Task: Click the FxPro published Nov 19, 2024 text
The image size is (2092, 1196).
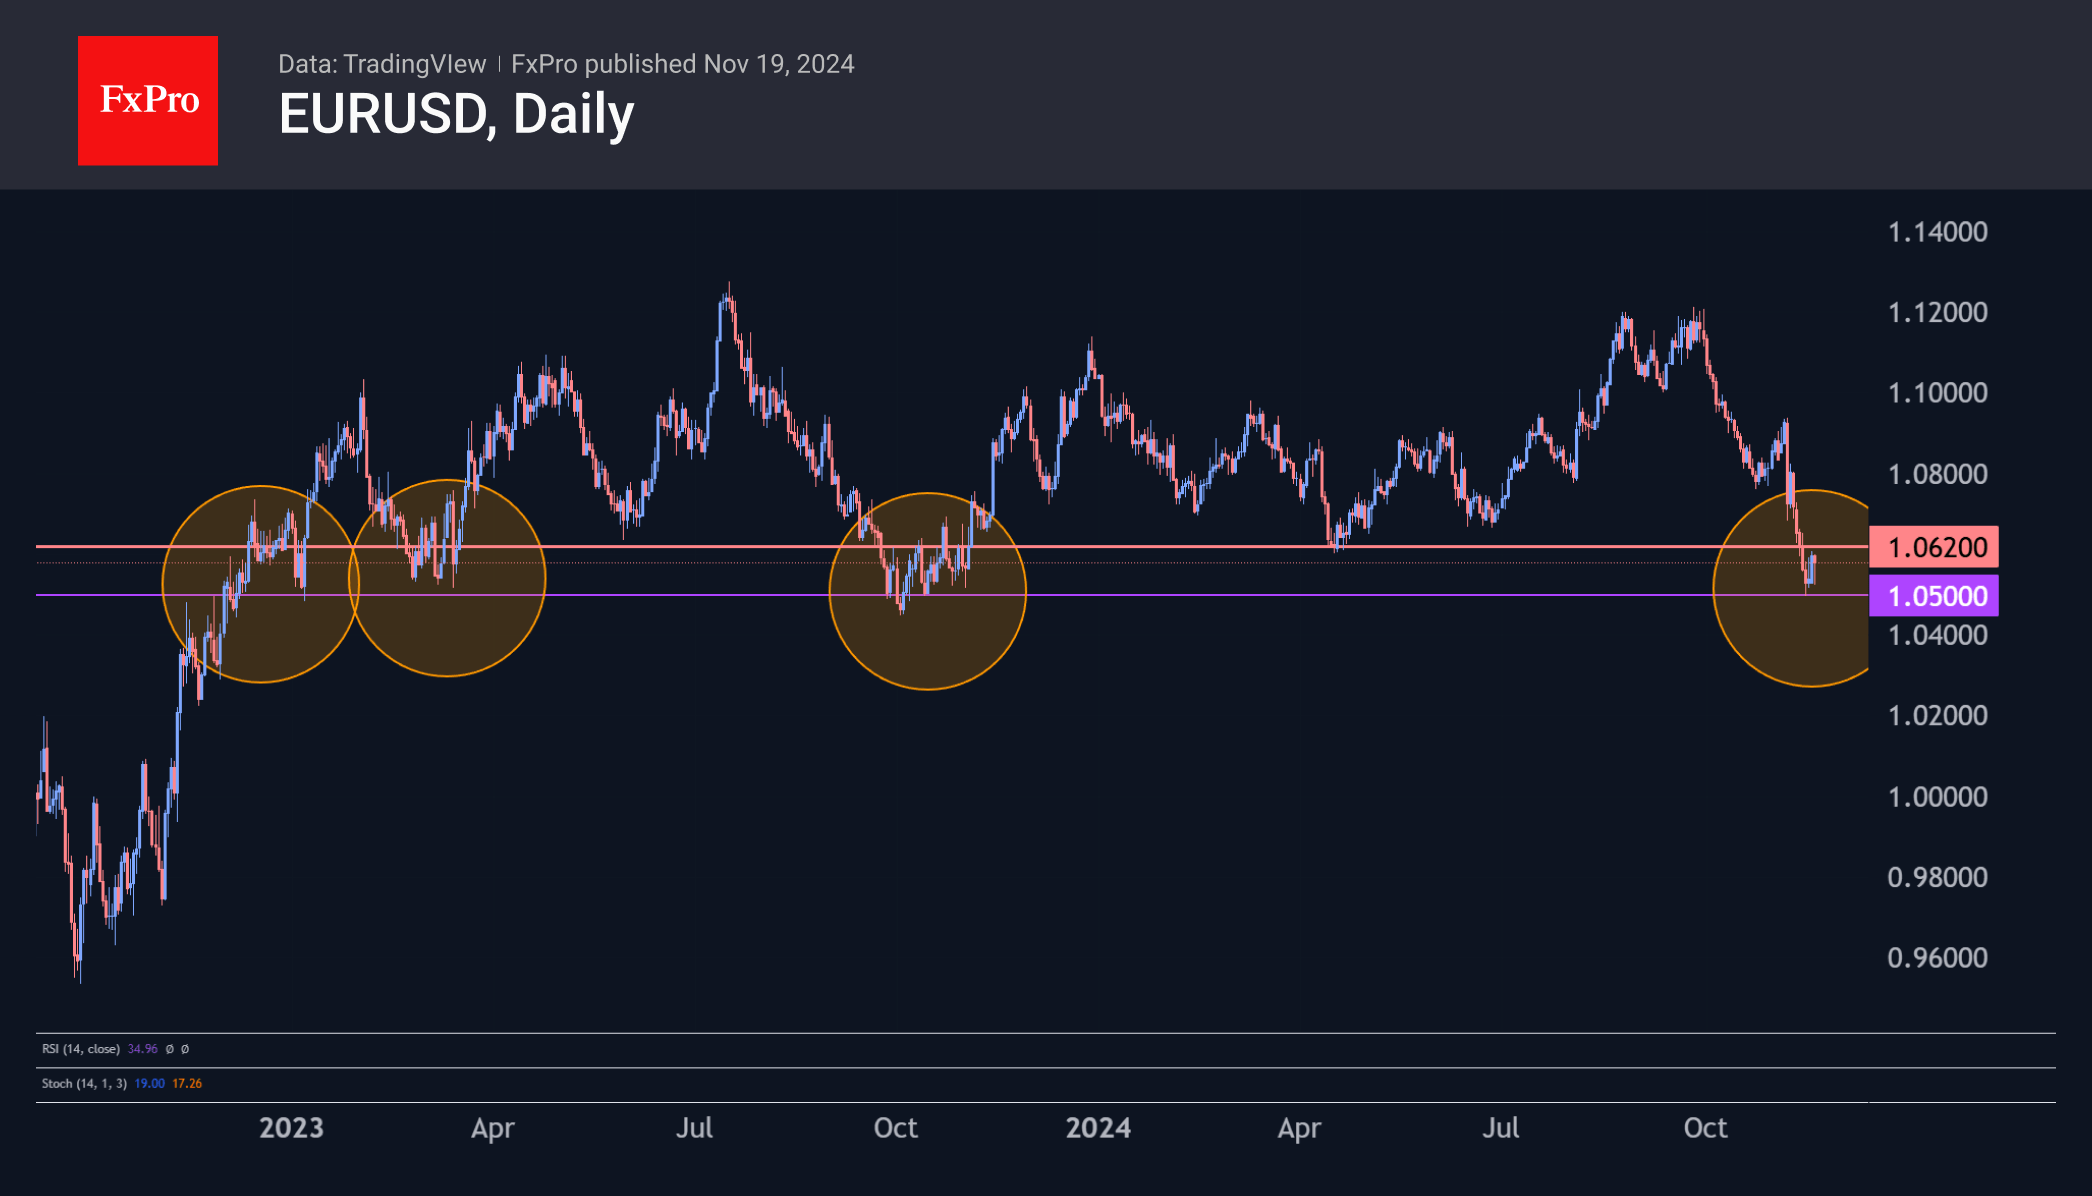Action: click(x=682, y=64)
